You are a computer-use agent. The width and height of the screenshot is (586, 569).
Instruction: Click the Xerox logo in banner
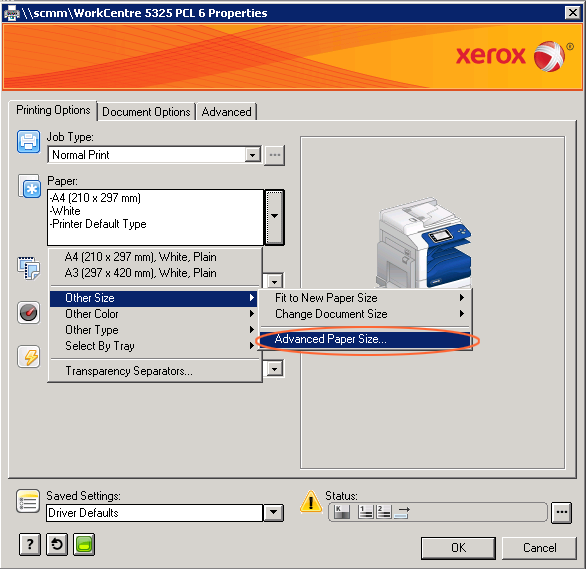click(514, 56)
